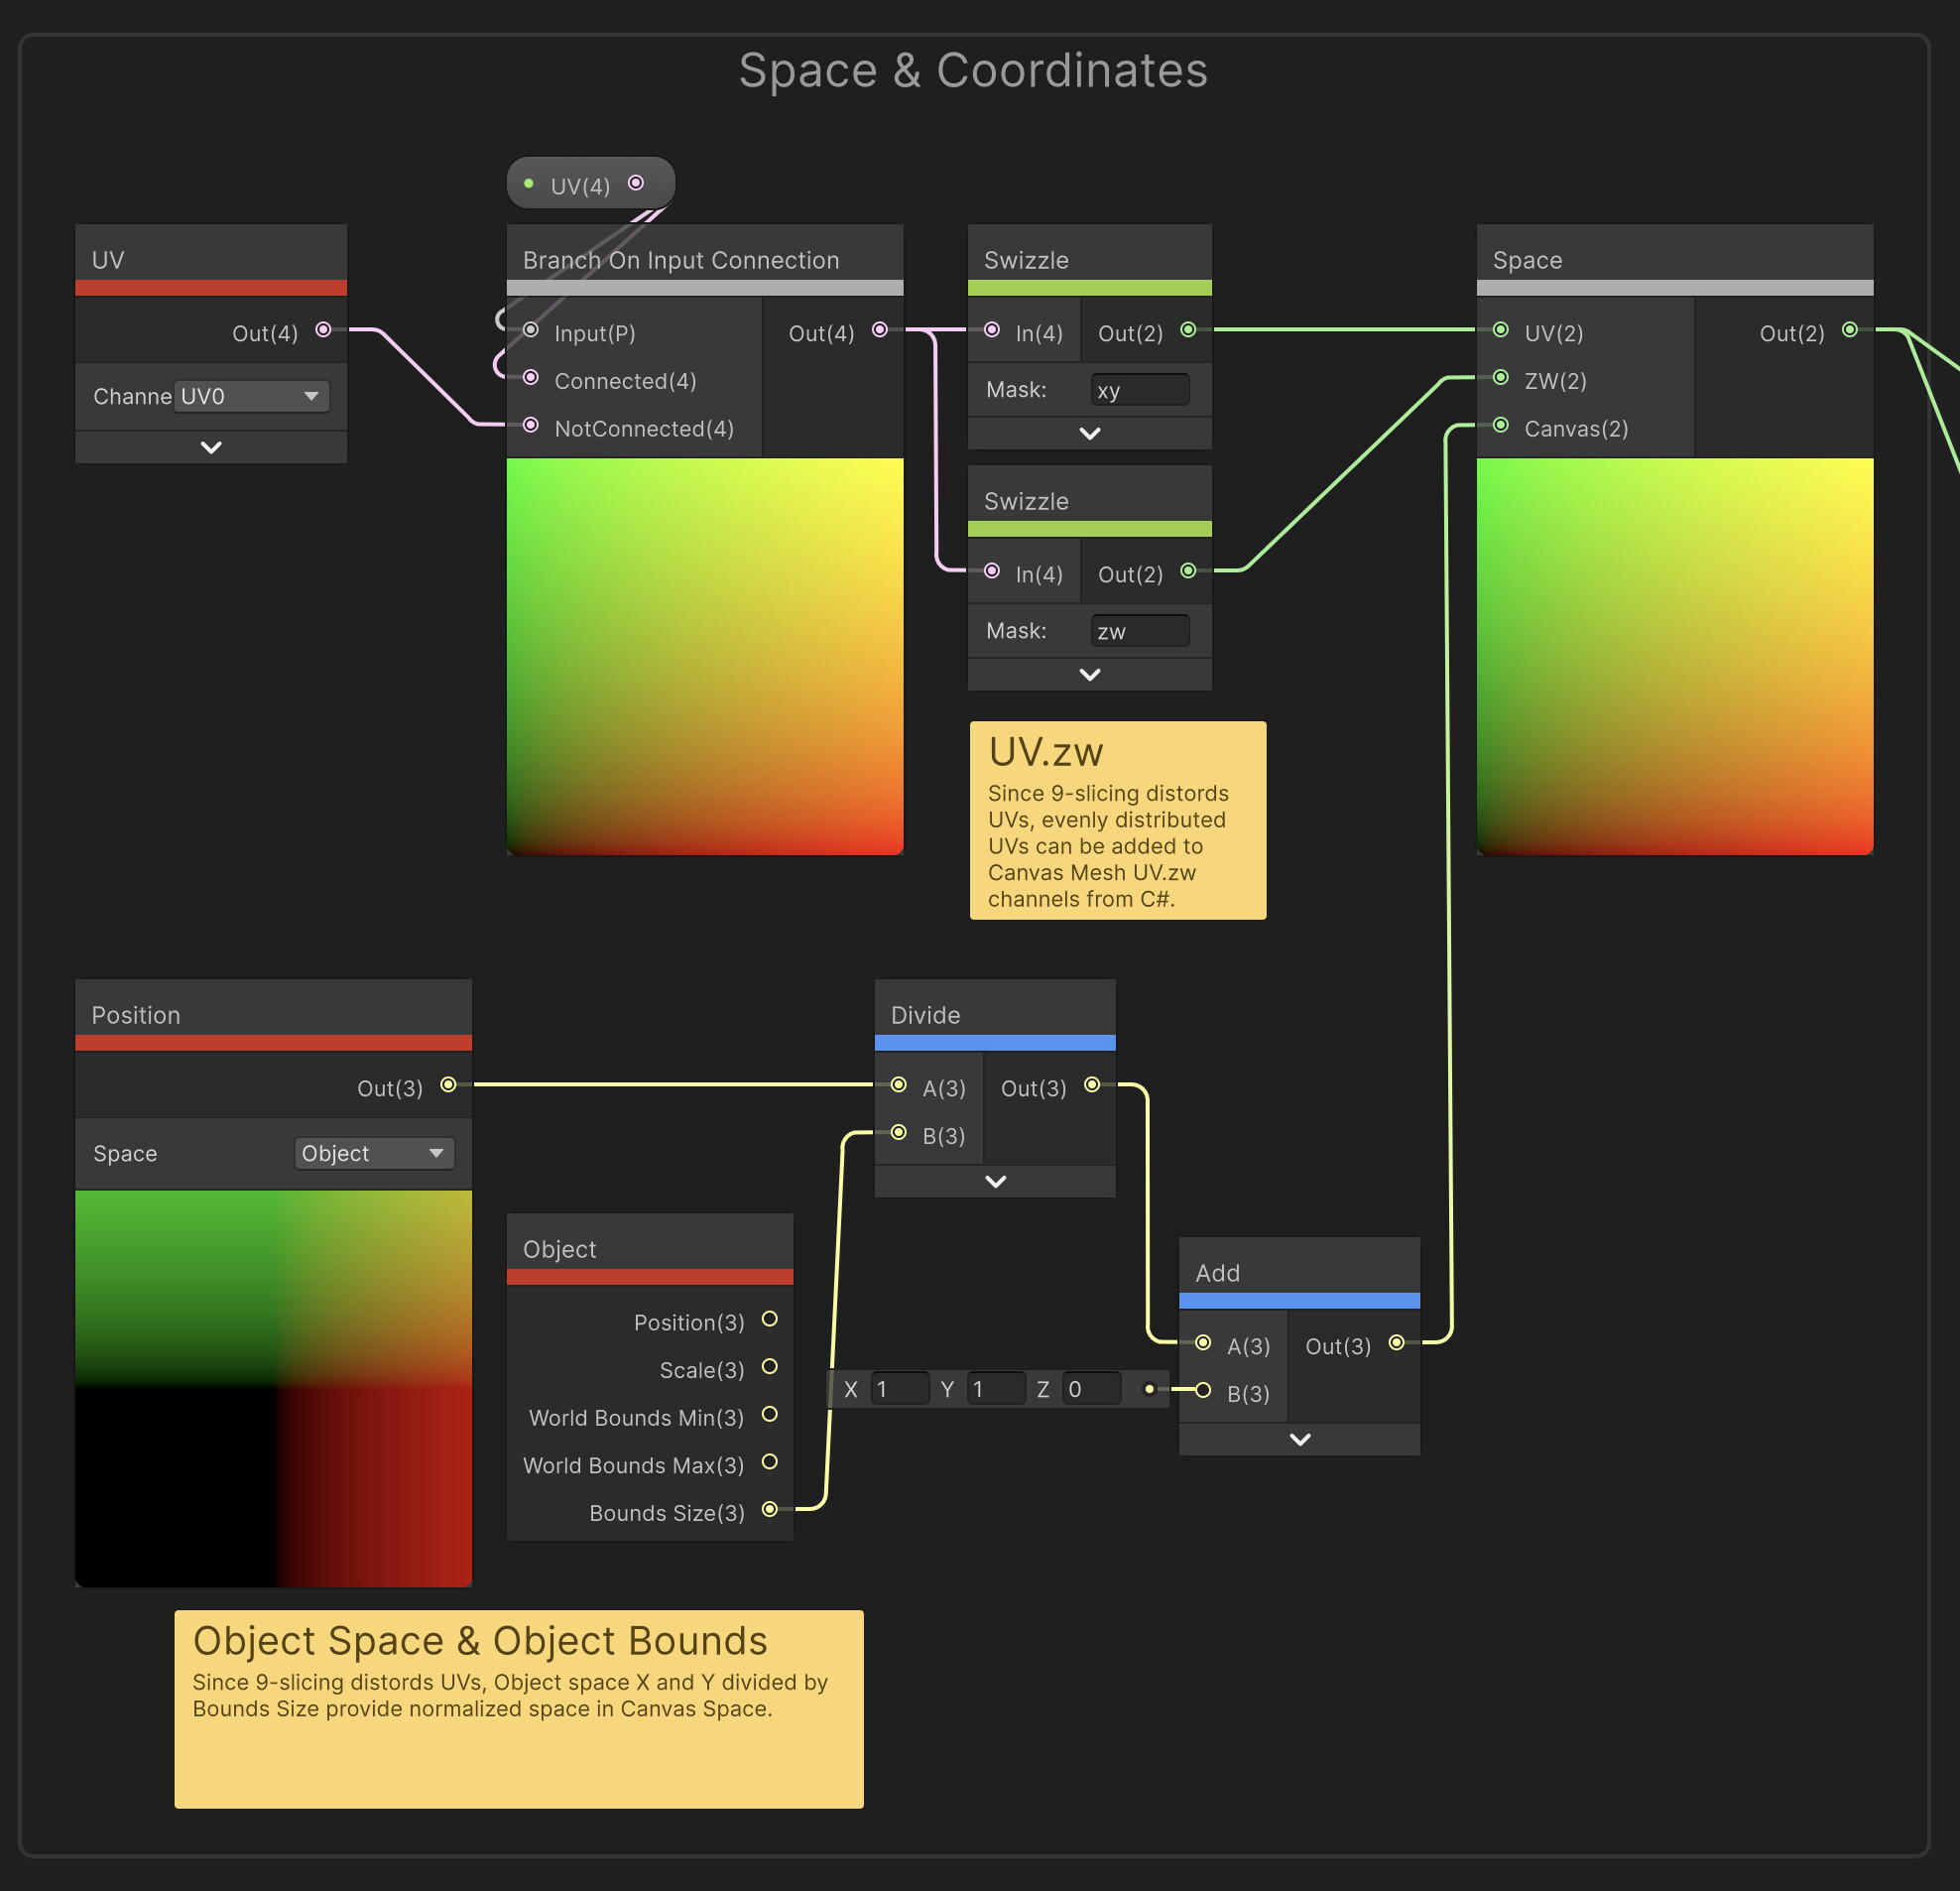The width and height of the screenshot is (1960, 1891).
Task: Click the Canvas(2) input port on the Space node
Action: click(x=1501, y=425)
